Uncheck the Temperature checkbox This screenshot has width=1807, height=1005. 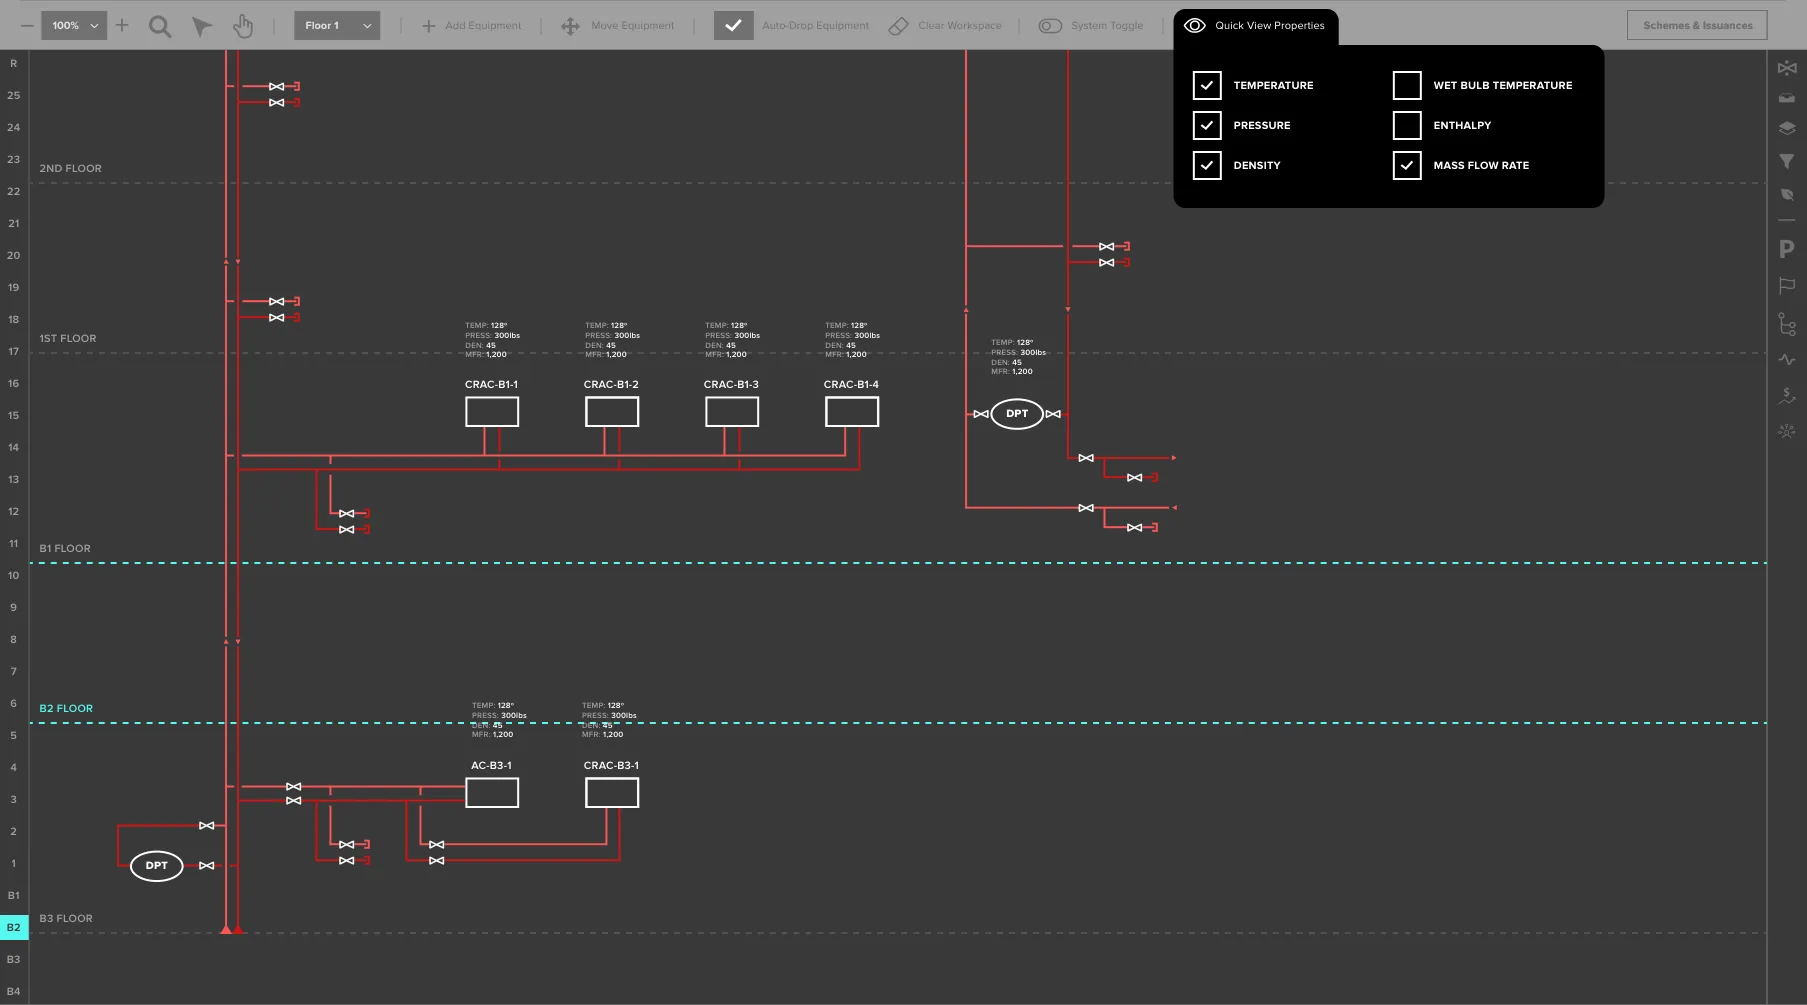coord(1207,85)
